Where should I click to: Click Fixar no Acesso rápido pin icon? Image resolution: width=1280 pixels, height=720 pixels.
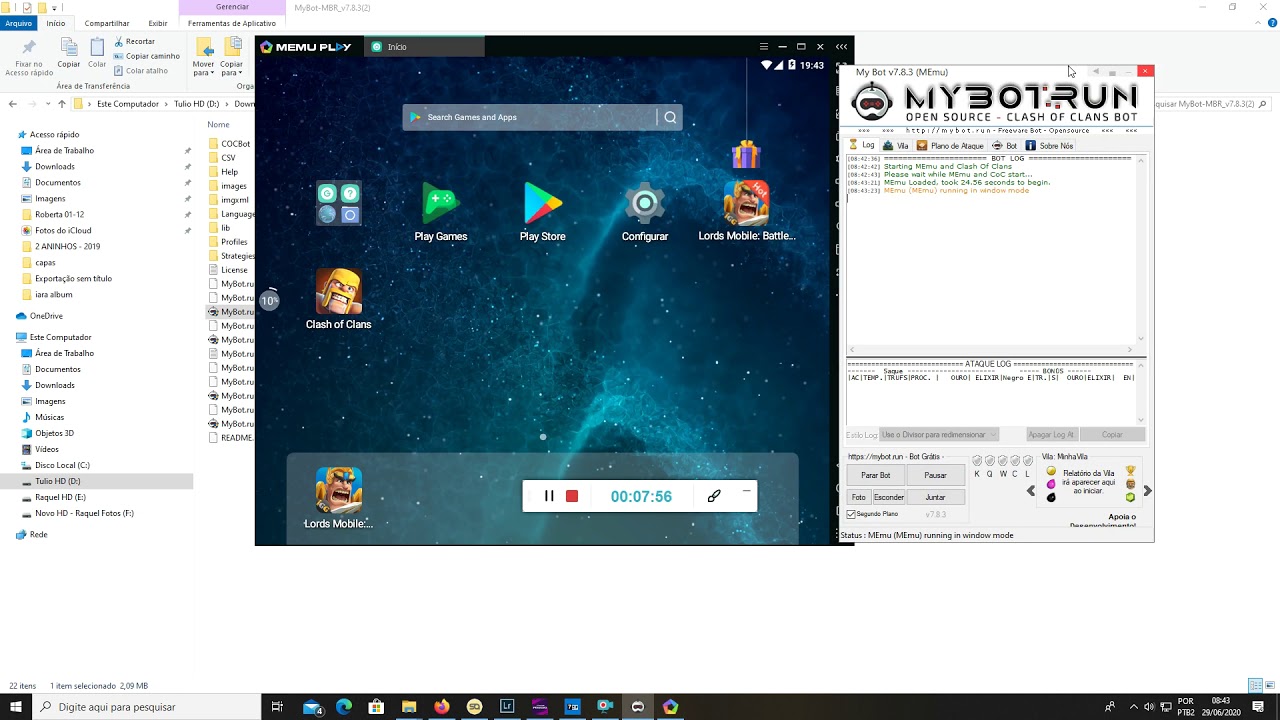[x=29, y=58]
